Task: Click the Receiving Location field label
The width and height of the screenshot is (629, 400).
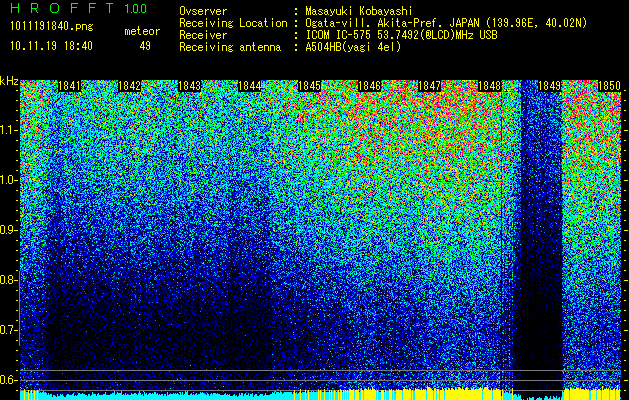Action: 233,23
